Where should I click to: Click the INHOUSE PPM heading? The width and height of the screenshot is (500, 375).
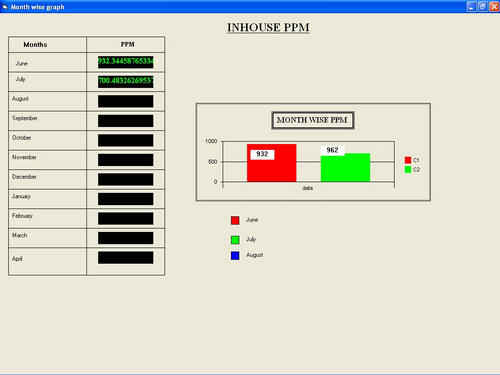[268, 27]
